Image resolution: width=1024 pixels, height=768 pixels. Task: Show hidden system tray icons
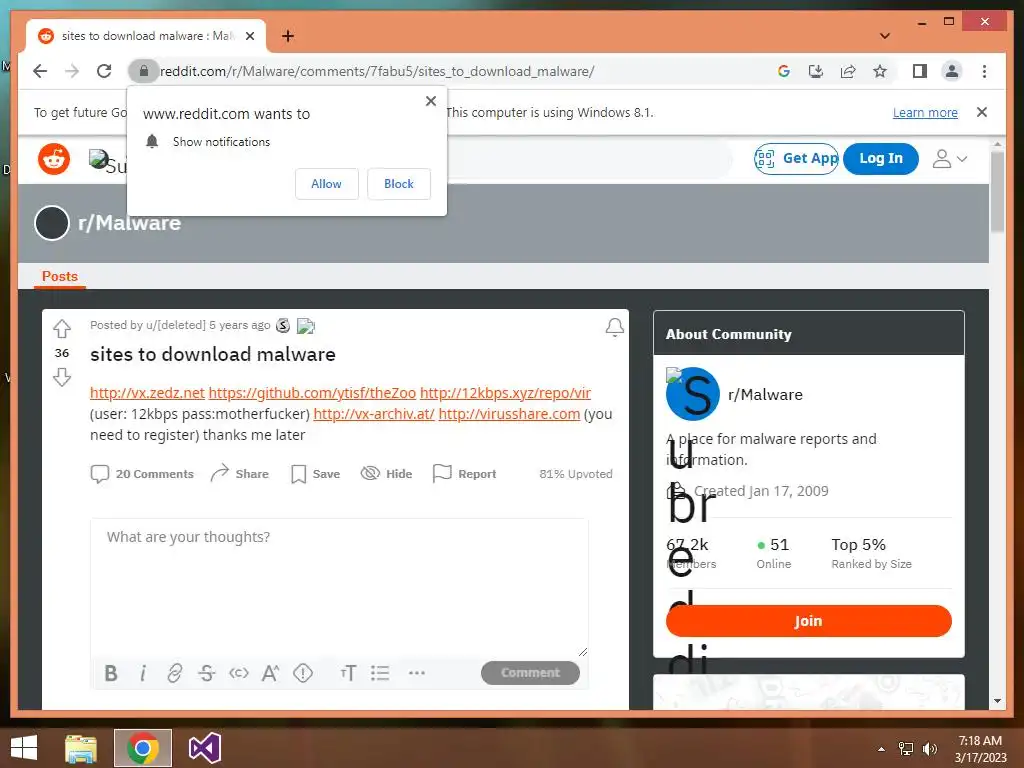[x=882, y=749]
